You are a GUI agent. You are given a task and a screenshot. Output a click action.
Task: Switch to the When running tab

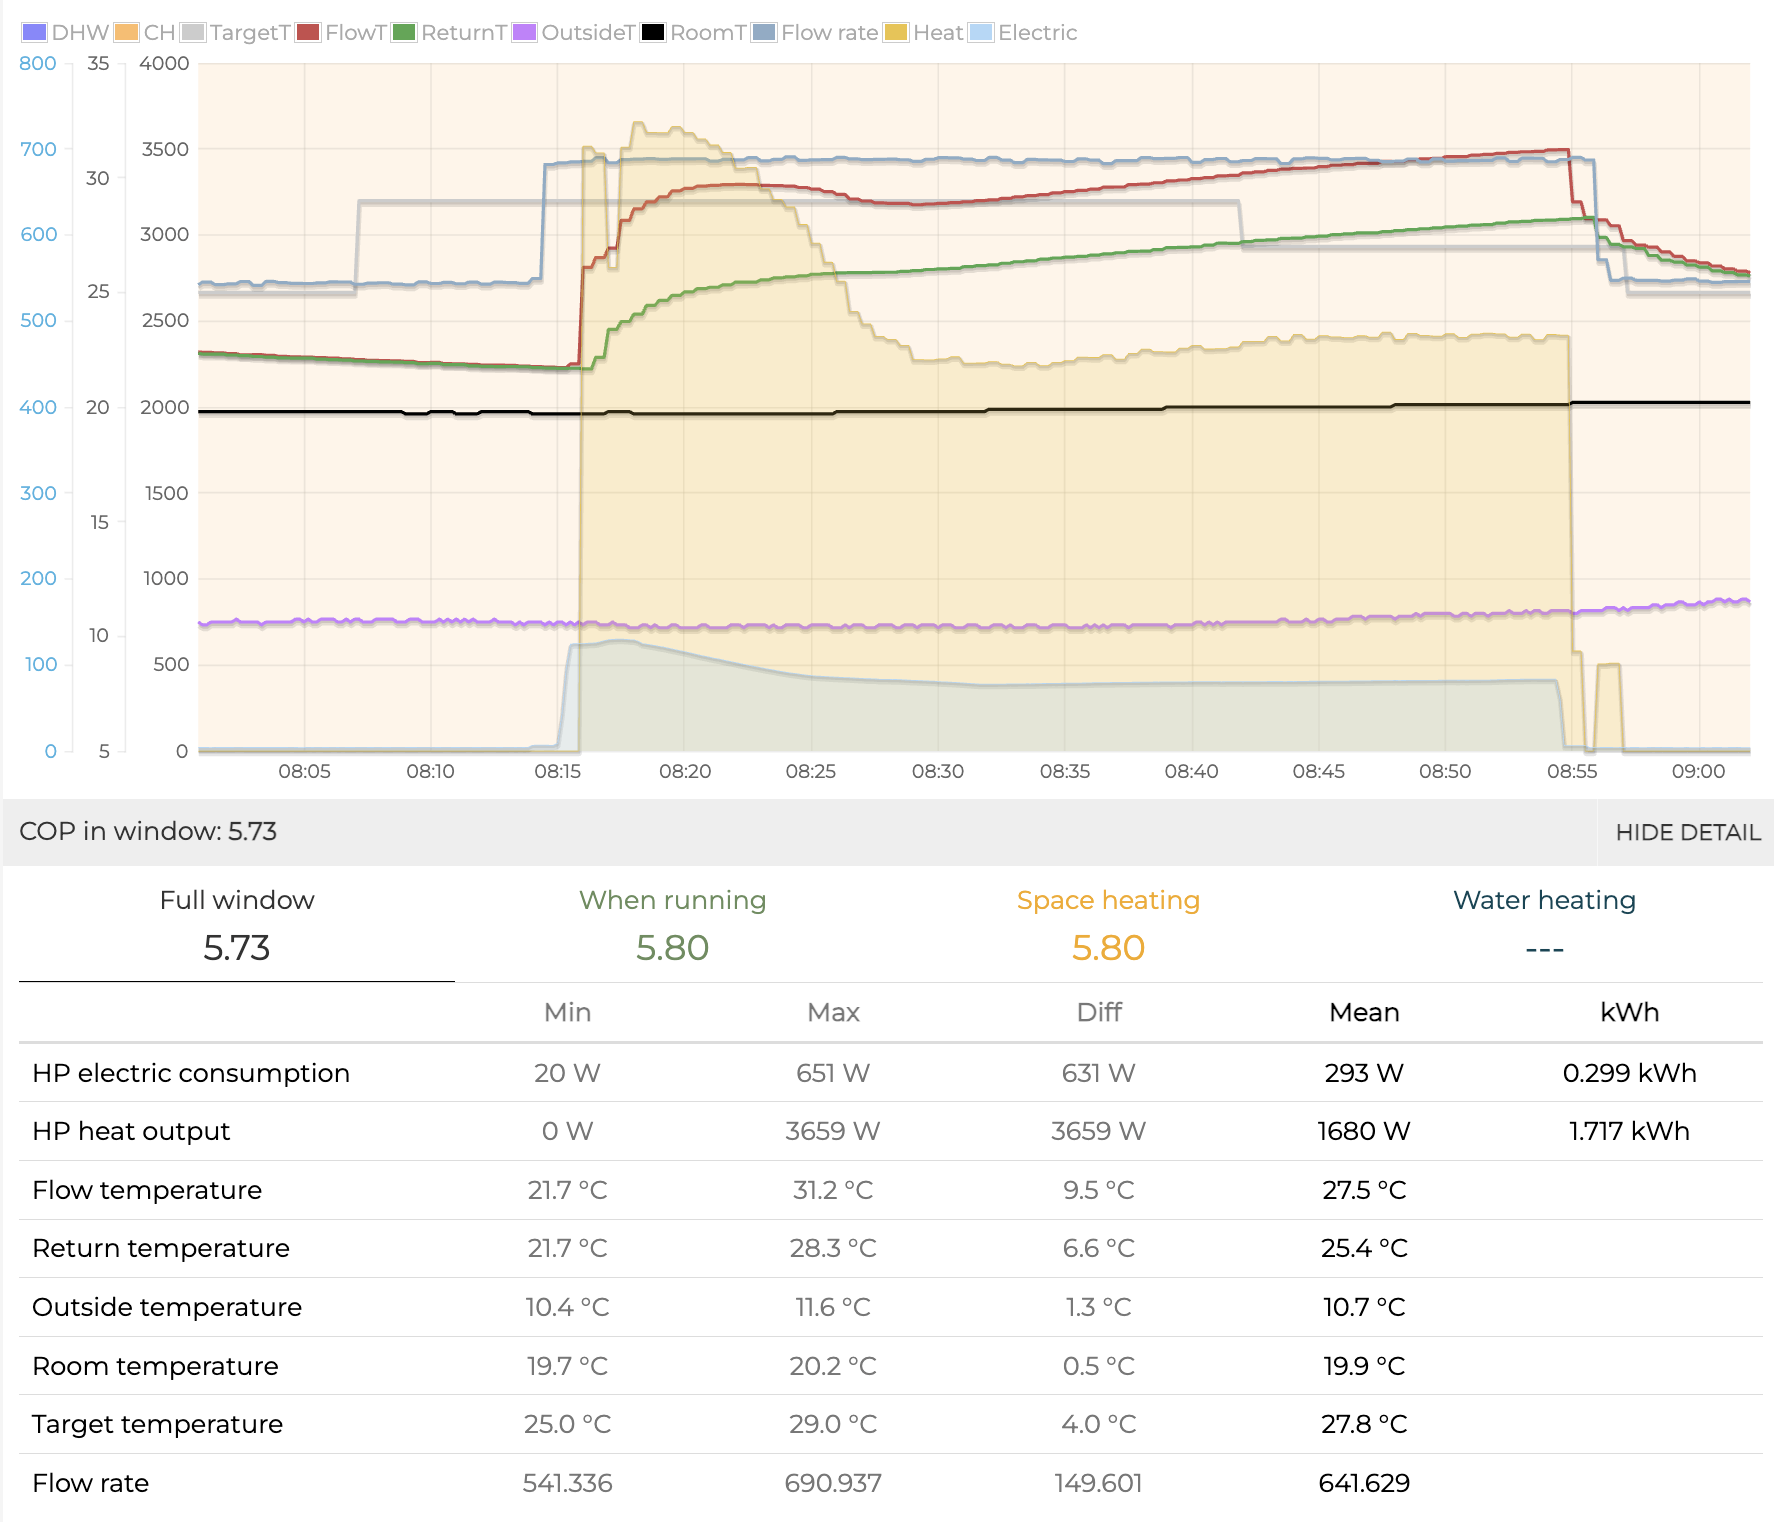[672, 925]
